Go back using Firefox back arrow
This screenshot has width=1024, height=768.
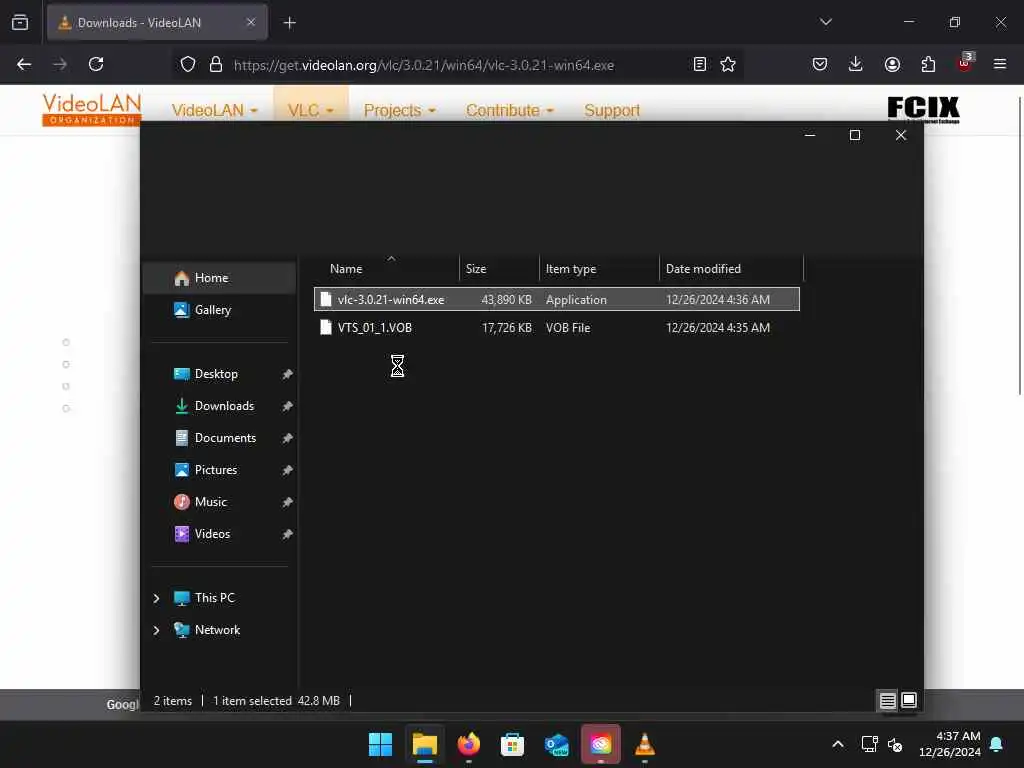[24, 64]
